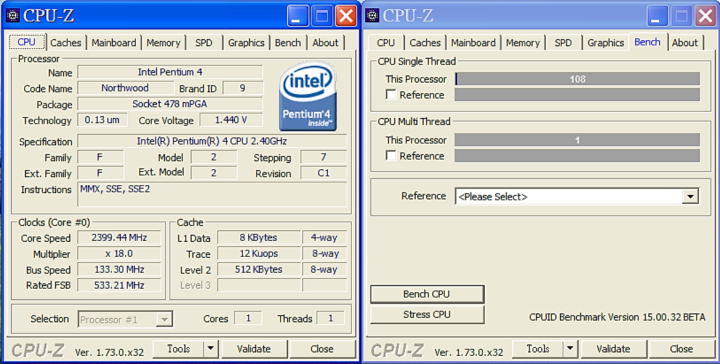Click single thread This Processor bar showing 108

[577, 79]
